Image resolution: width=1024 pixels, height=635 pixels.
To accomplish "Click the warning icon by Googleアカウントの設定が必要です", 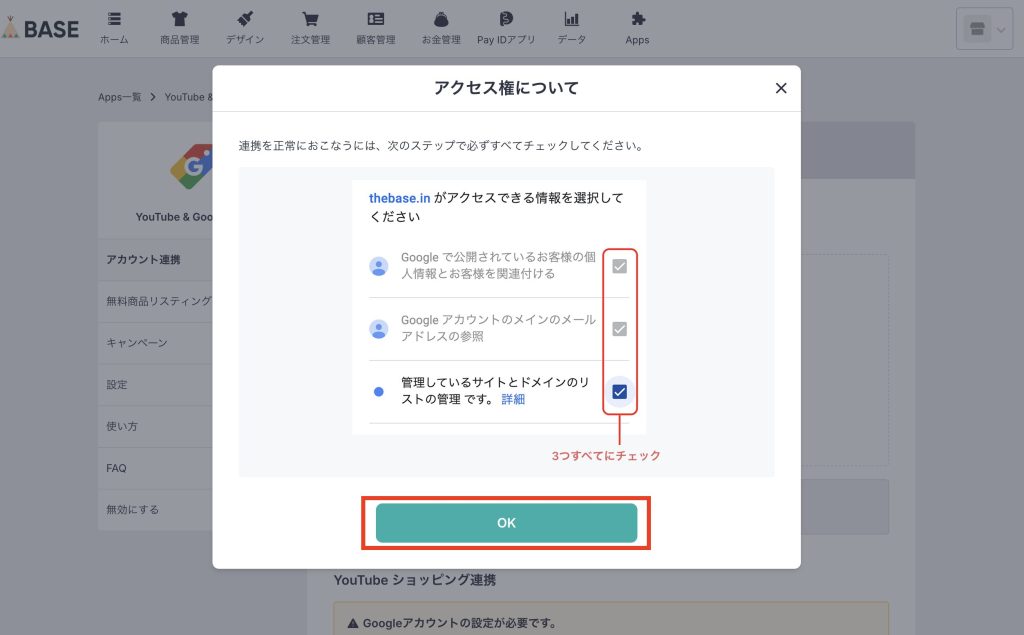I will point(353,623).
